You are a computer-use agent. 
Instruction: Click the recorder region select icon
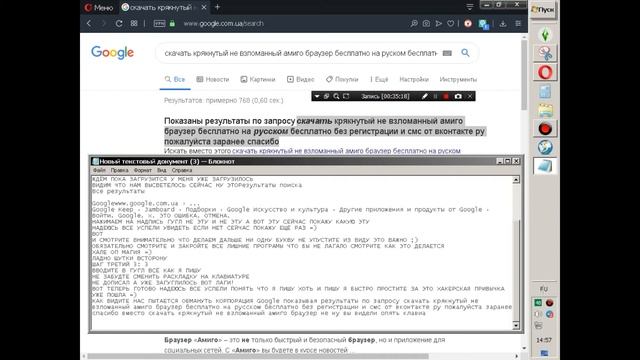pos(346,96)
